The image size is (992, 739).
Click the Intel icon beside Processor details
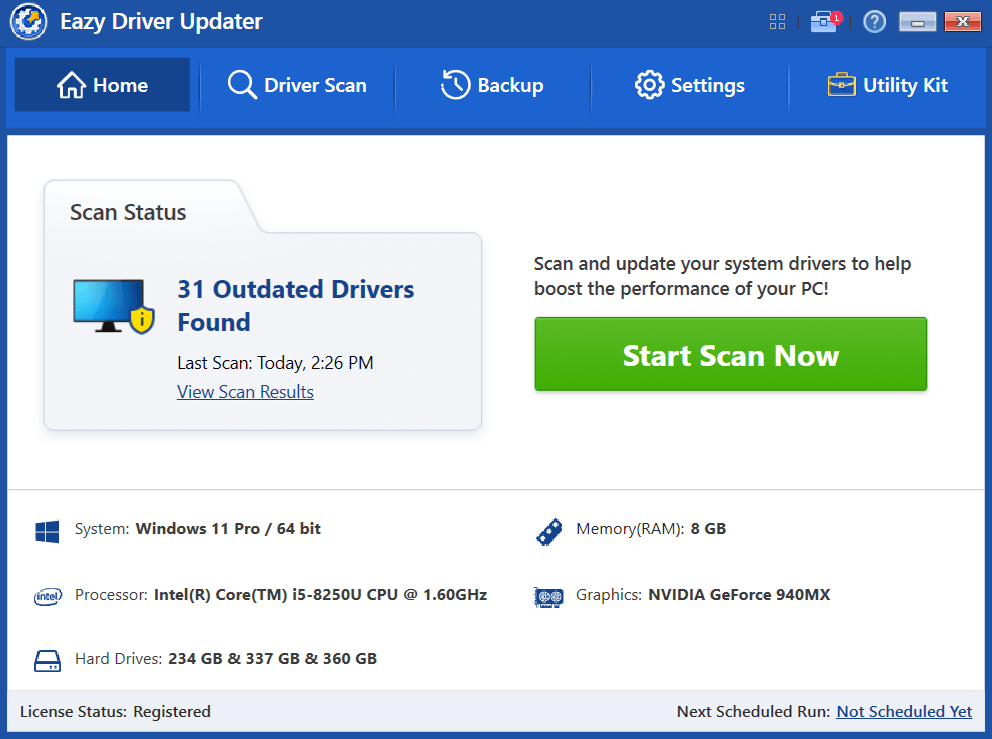[47, 596]
